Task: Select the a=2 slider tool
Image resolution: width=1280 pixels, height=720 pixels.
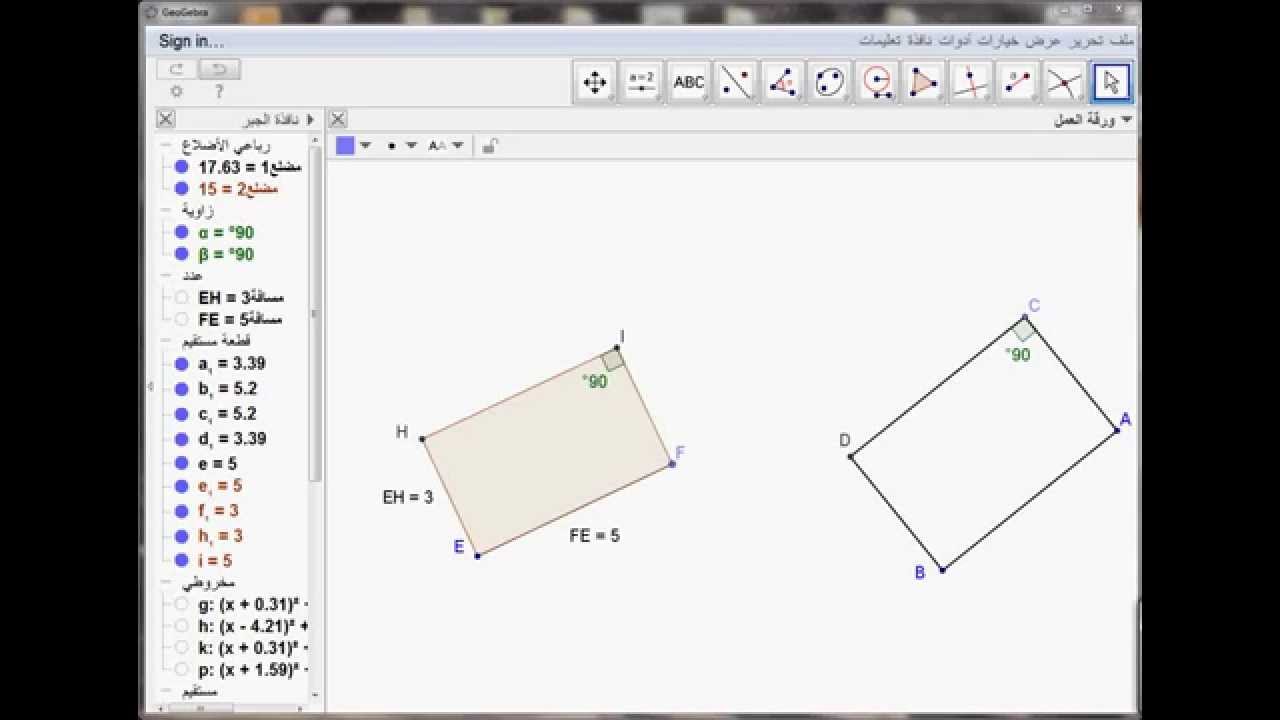Action: (x=641, y=83)
